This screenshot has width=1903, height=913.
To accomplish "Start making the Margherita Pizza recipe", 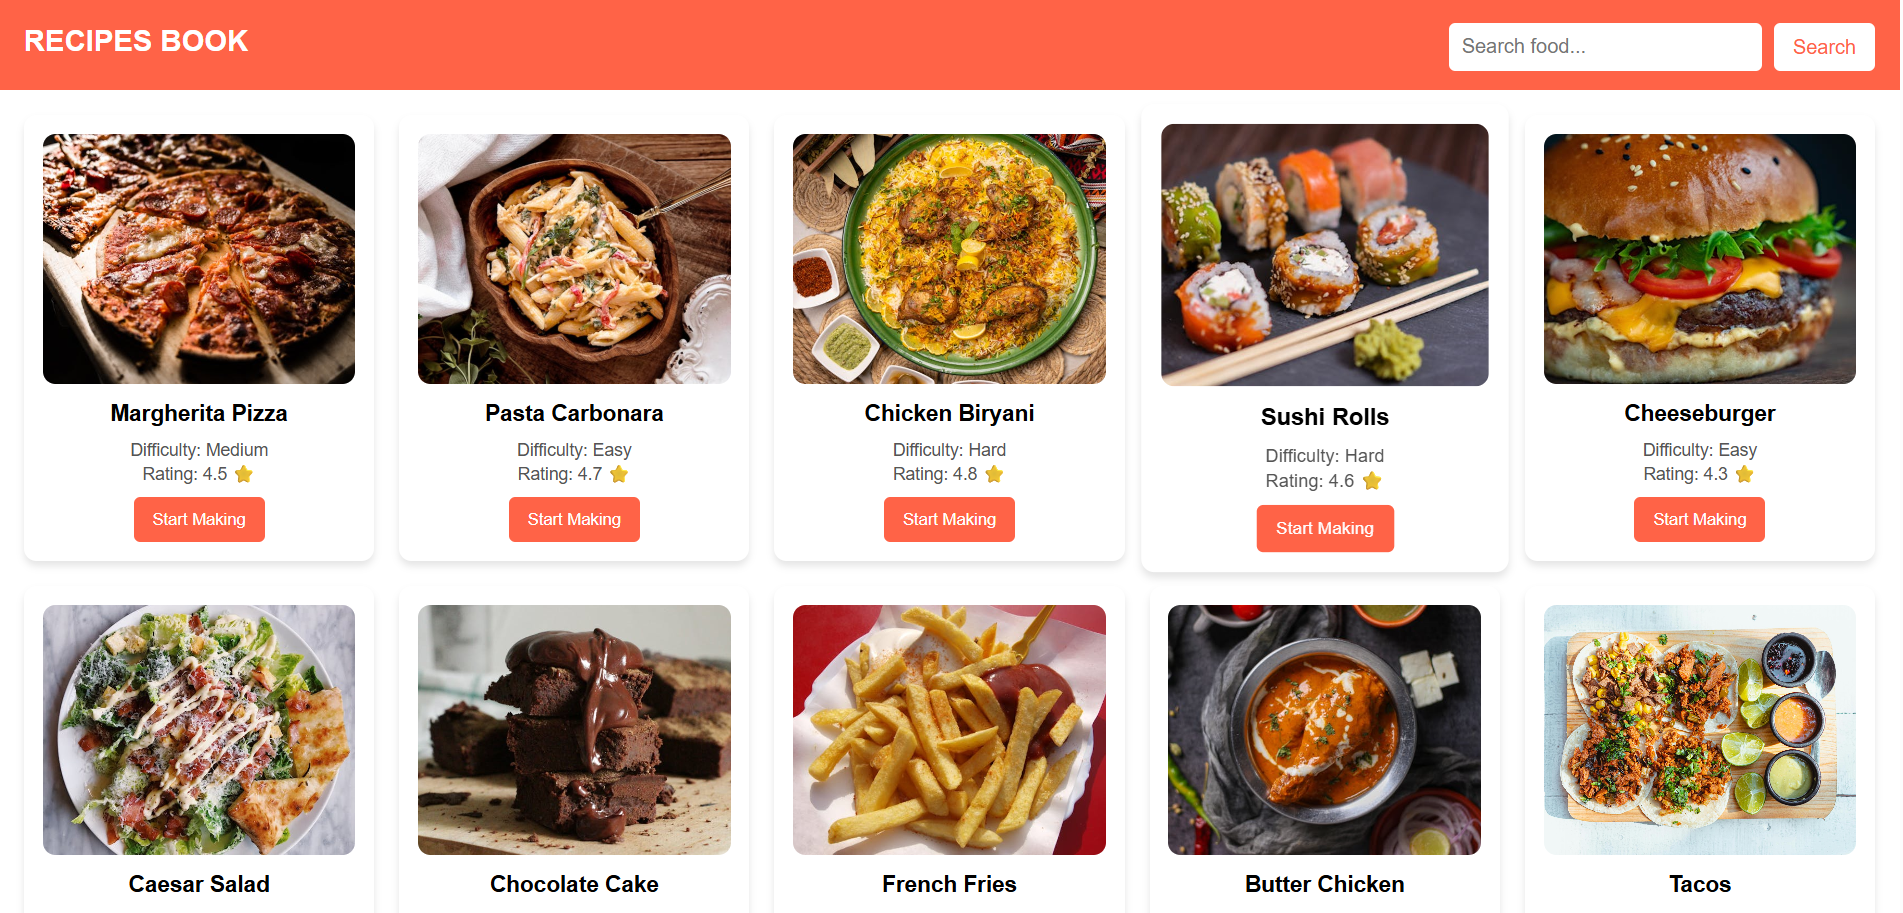I will [199, 520].
